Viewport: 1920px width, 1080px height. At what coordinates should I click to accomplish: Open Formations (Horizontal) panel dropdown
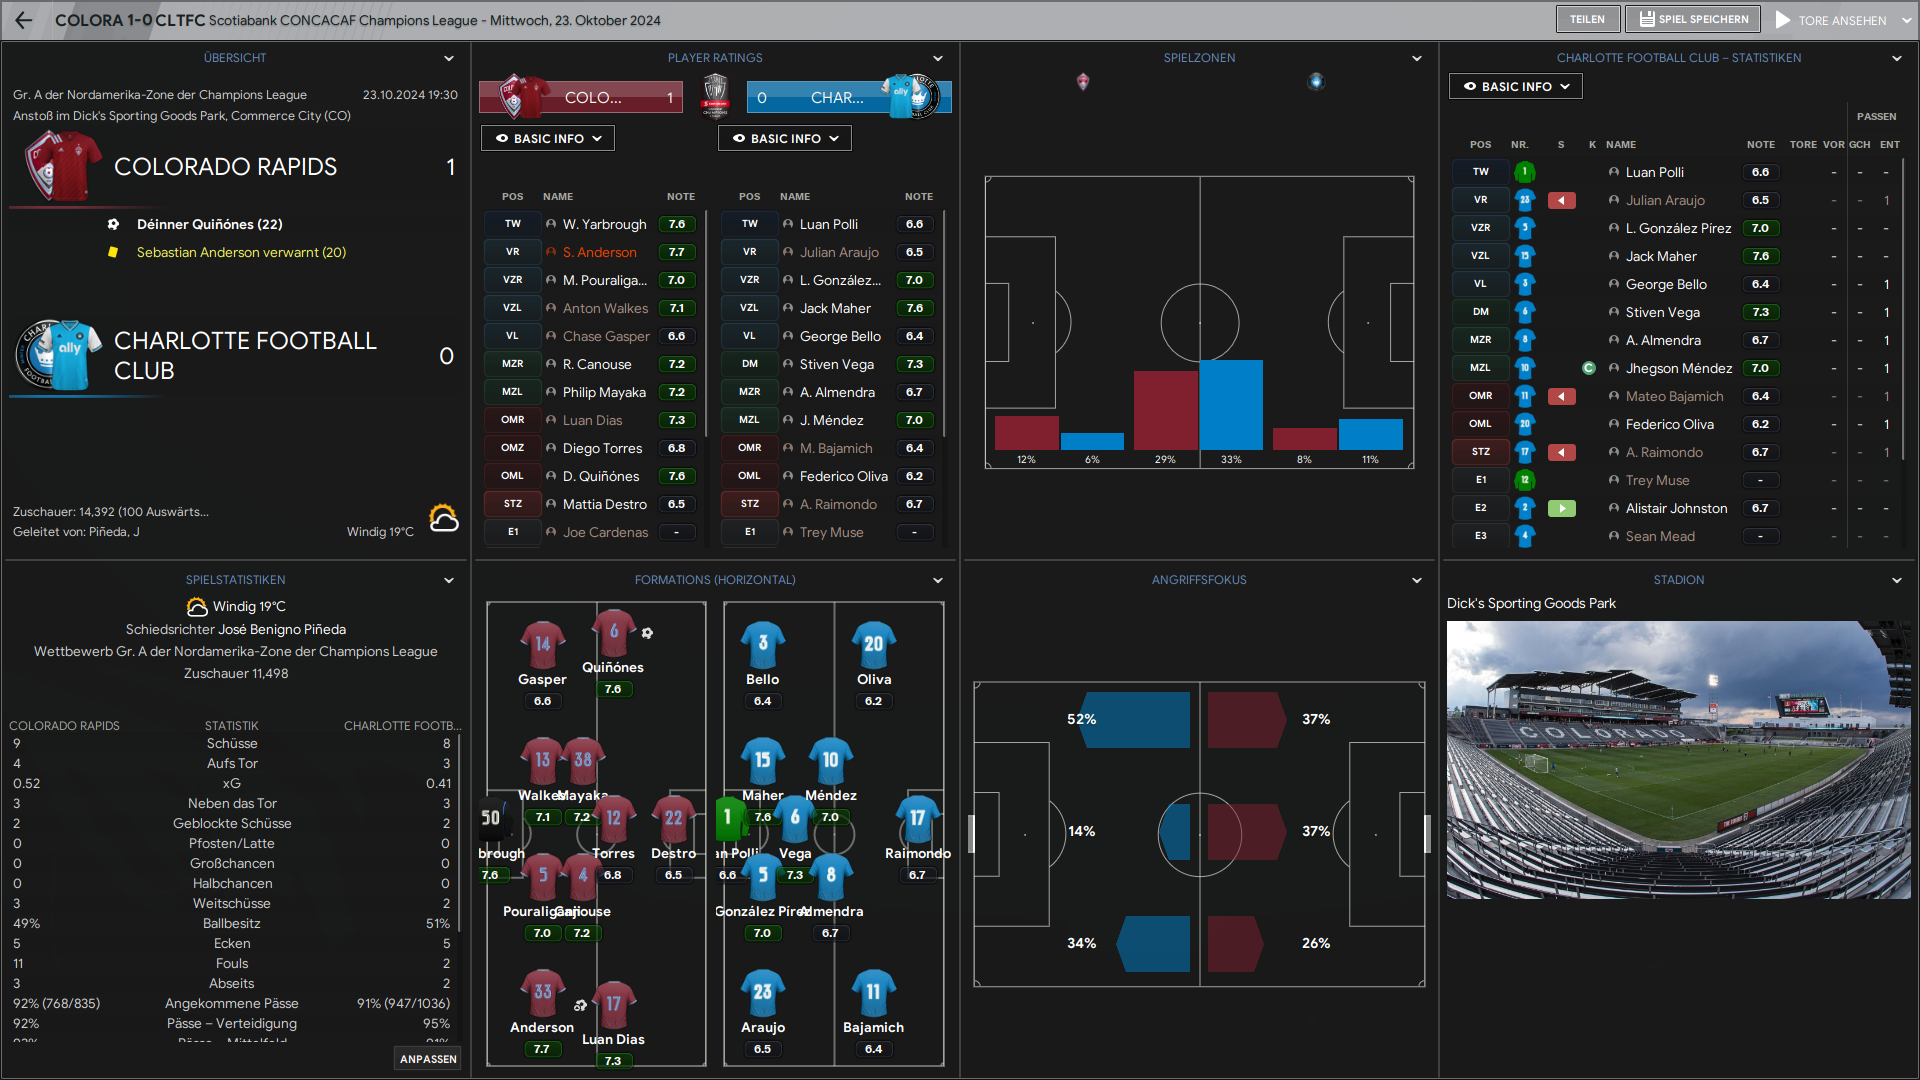click(x=938, y=581)
